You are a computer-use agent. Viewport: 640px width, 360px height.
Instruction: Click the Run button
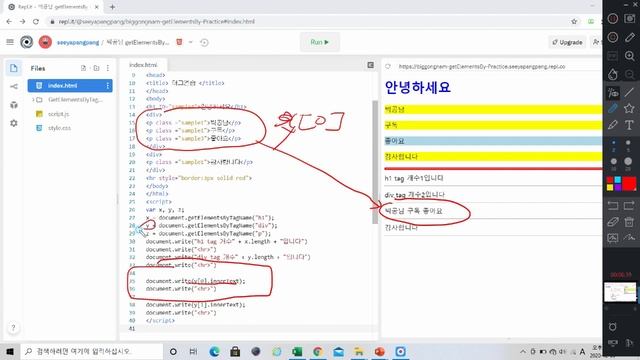tap(320, 42)
